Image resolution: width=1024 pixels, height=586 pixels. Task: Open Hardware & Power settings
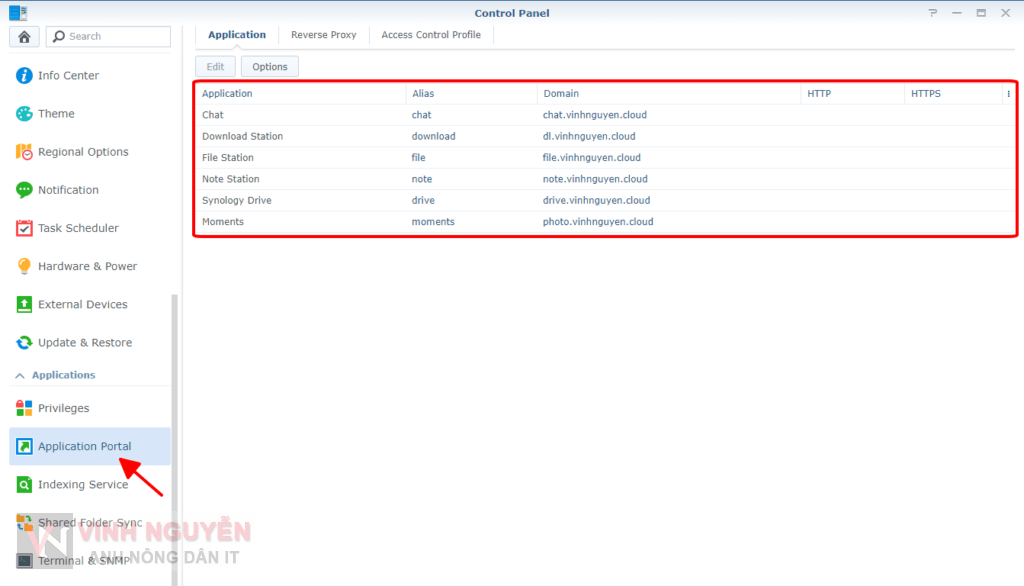click(87, 266)
